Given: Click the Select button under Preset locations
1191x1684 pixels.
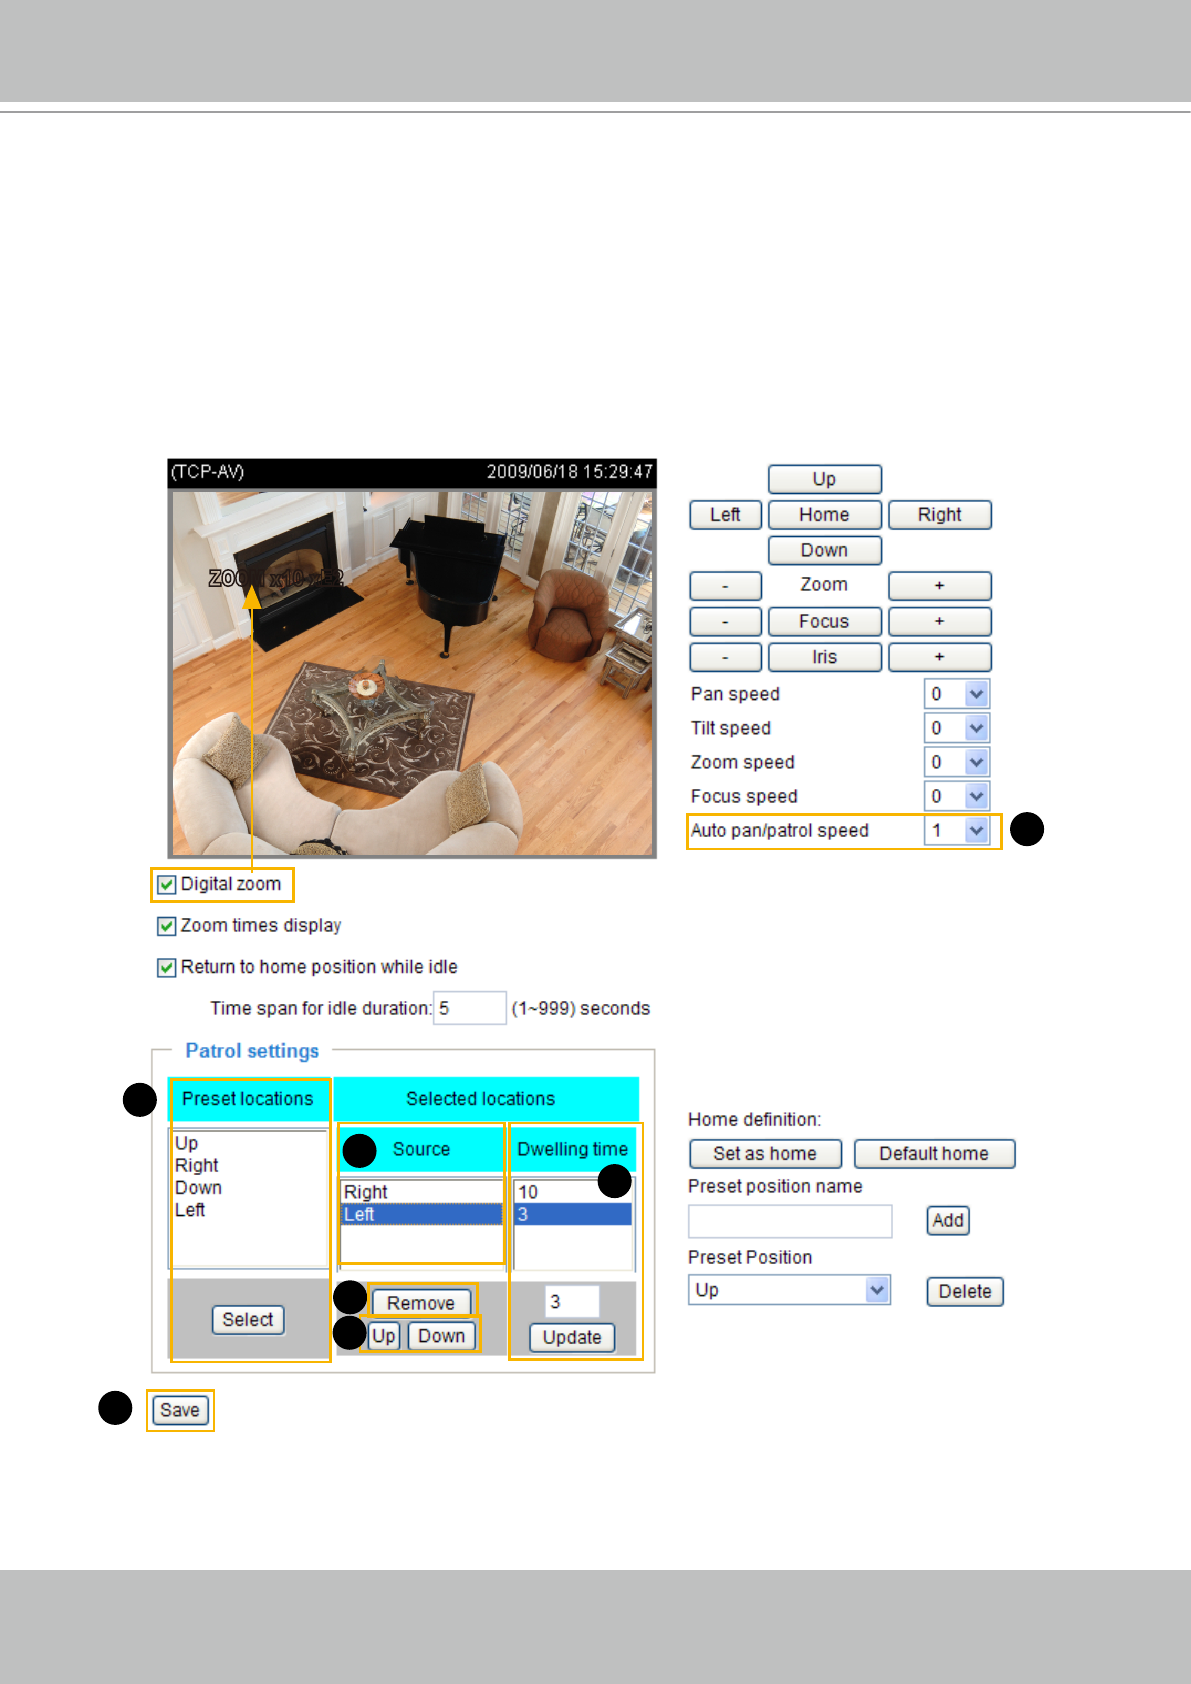Looking at the screenshot, I should [248, 1320].
